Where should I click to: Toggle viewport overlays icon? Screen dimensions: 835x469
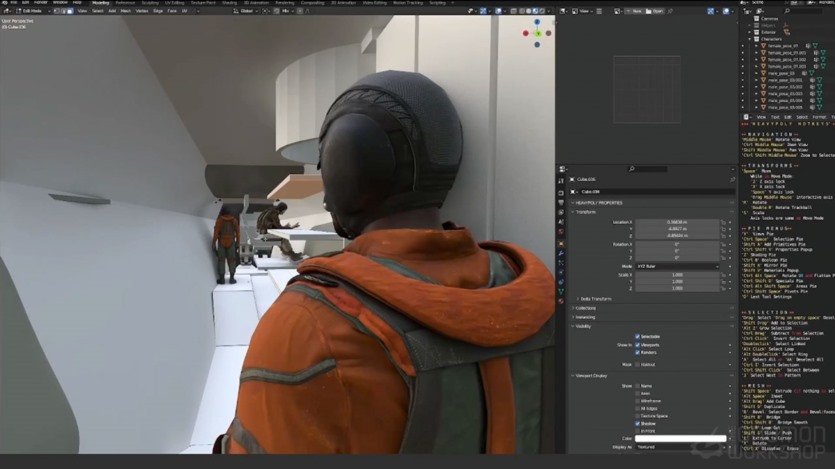tap(498, 11)
